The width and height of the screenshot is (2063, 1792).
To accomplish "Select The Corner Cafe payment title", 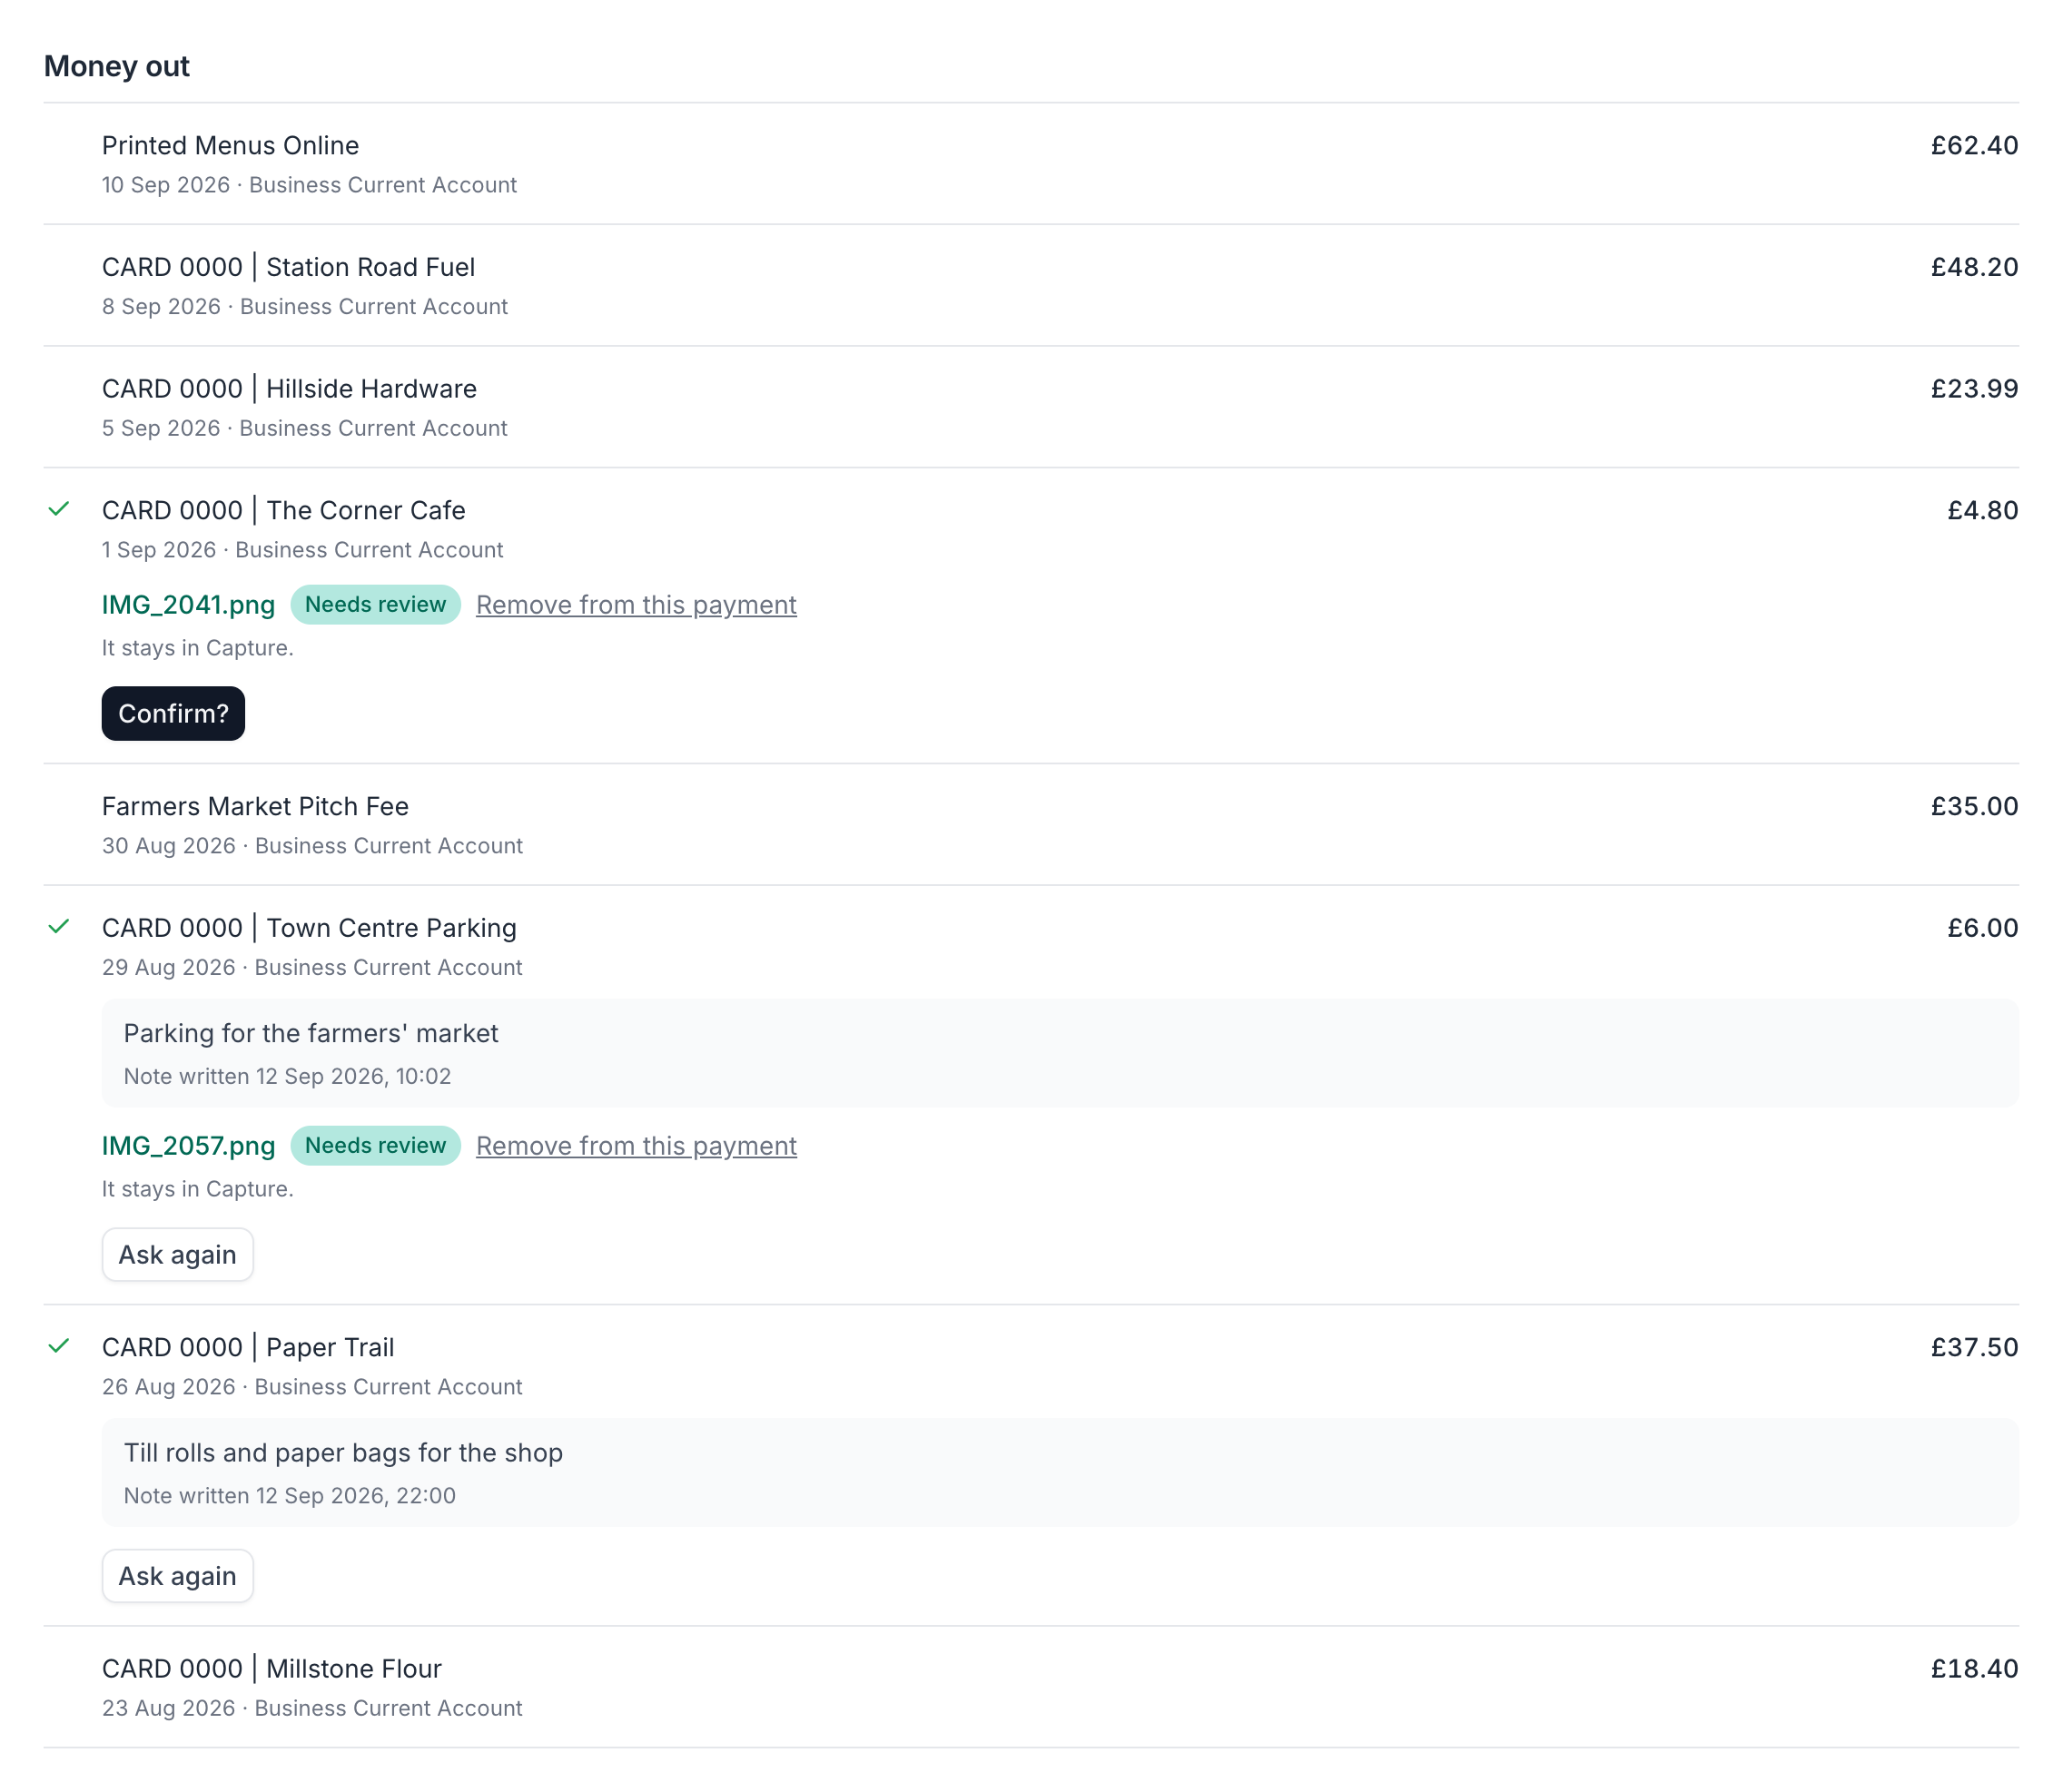I will coord(283,511).
